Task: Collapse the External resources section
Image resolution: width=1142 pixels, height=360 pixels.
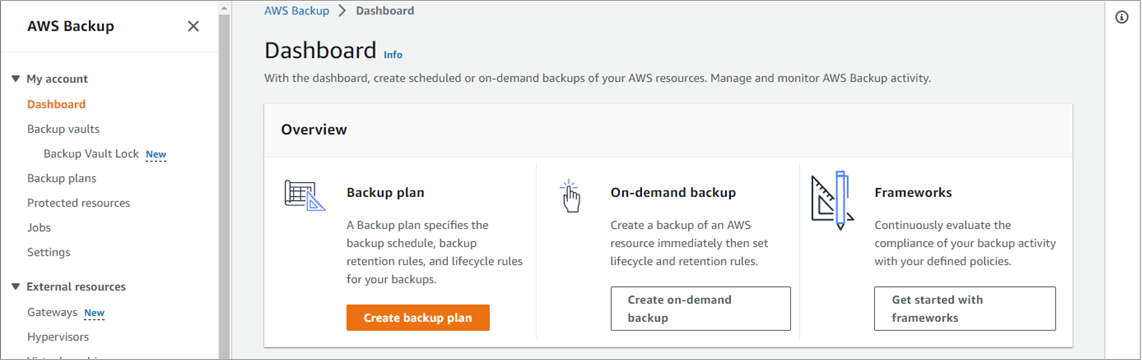Action: coord(16,286)
